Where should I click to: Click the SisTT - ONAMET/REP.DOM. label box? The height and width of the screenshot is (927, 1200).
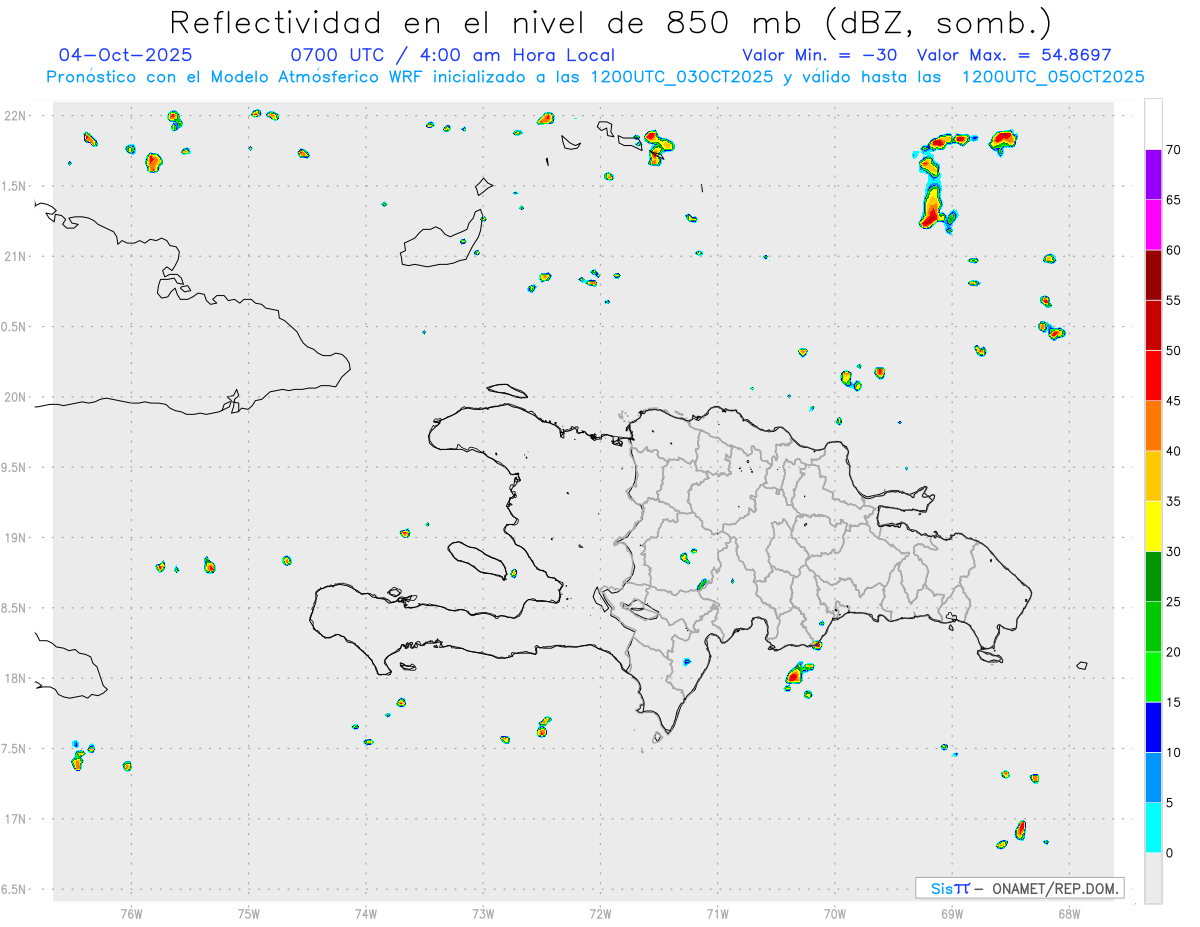(1019, 888)
